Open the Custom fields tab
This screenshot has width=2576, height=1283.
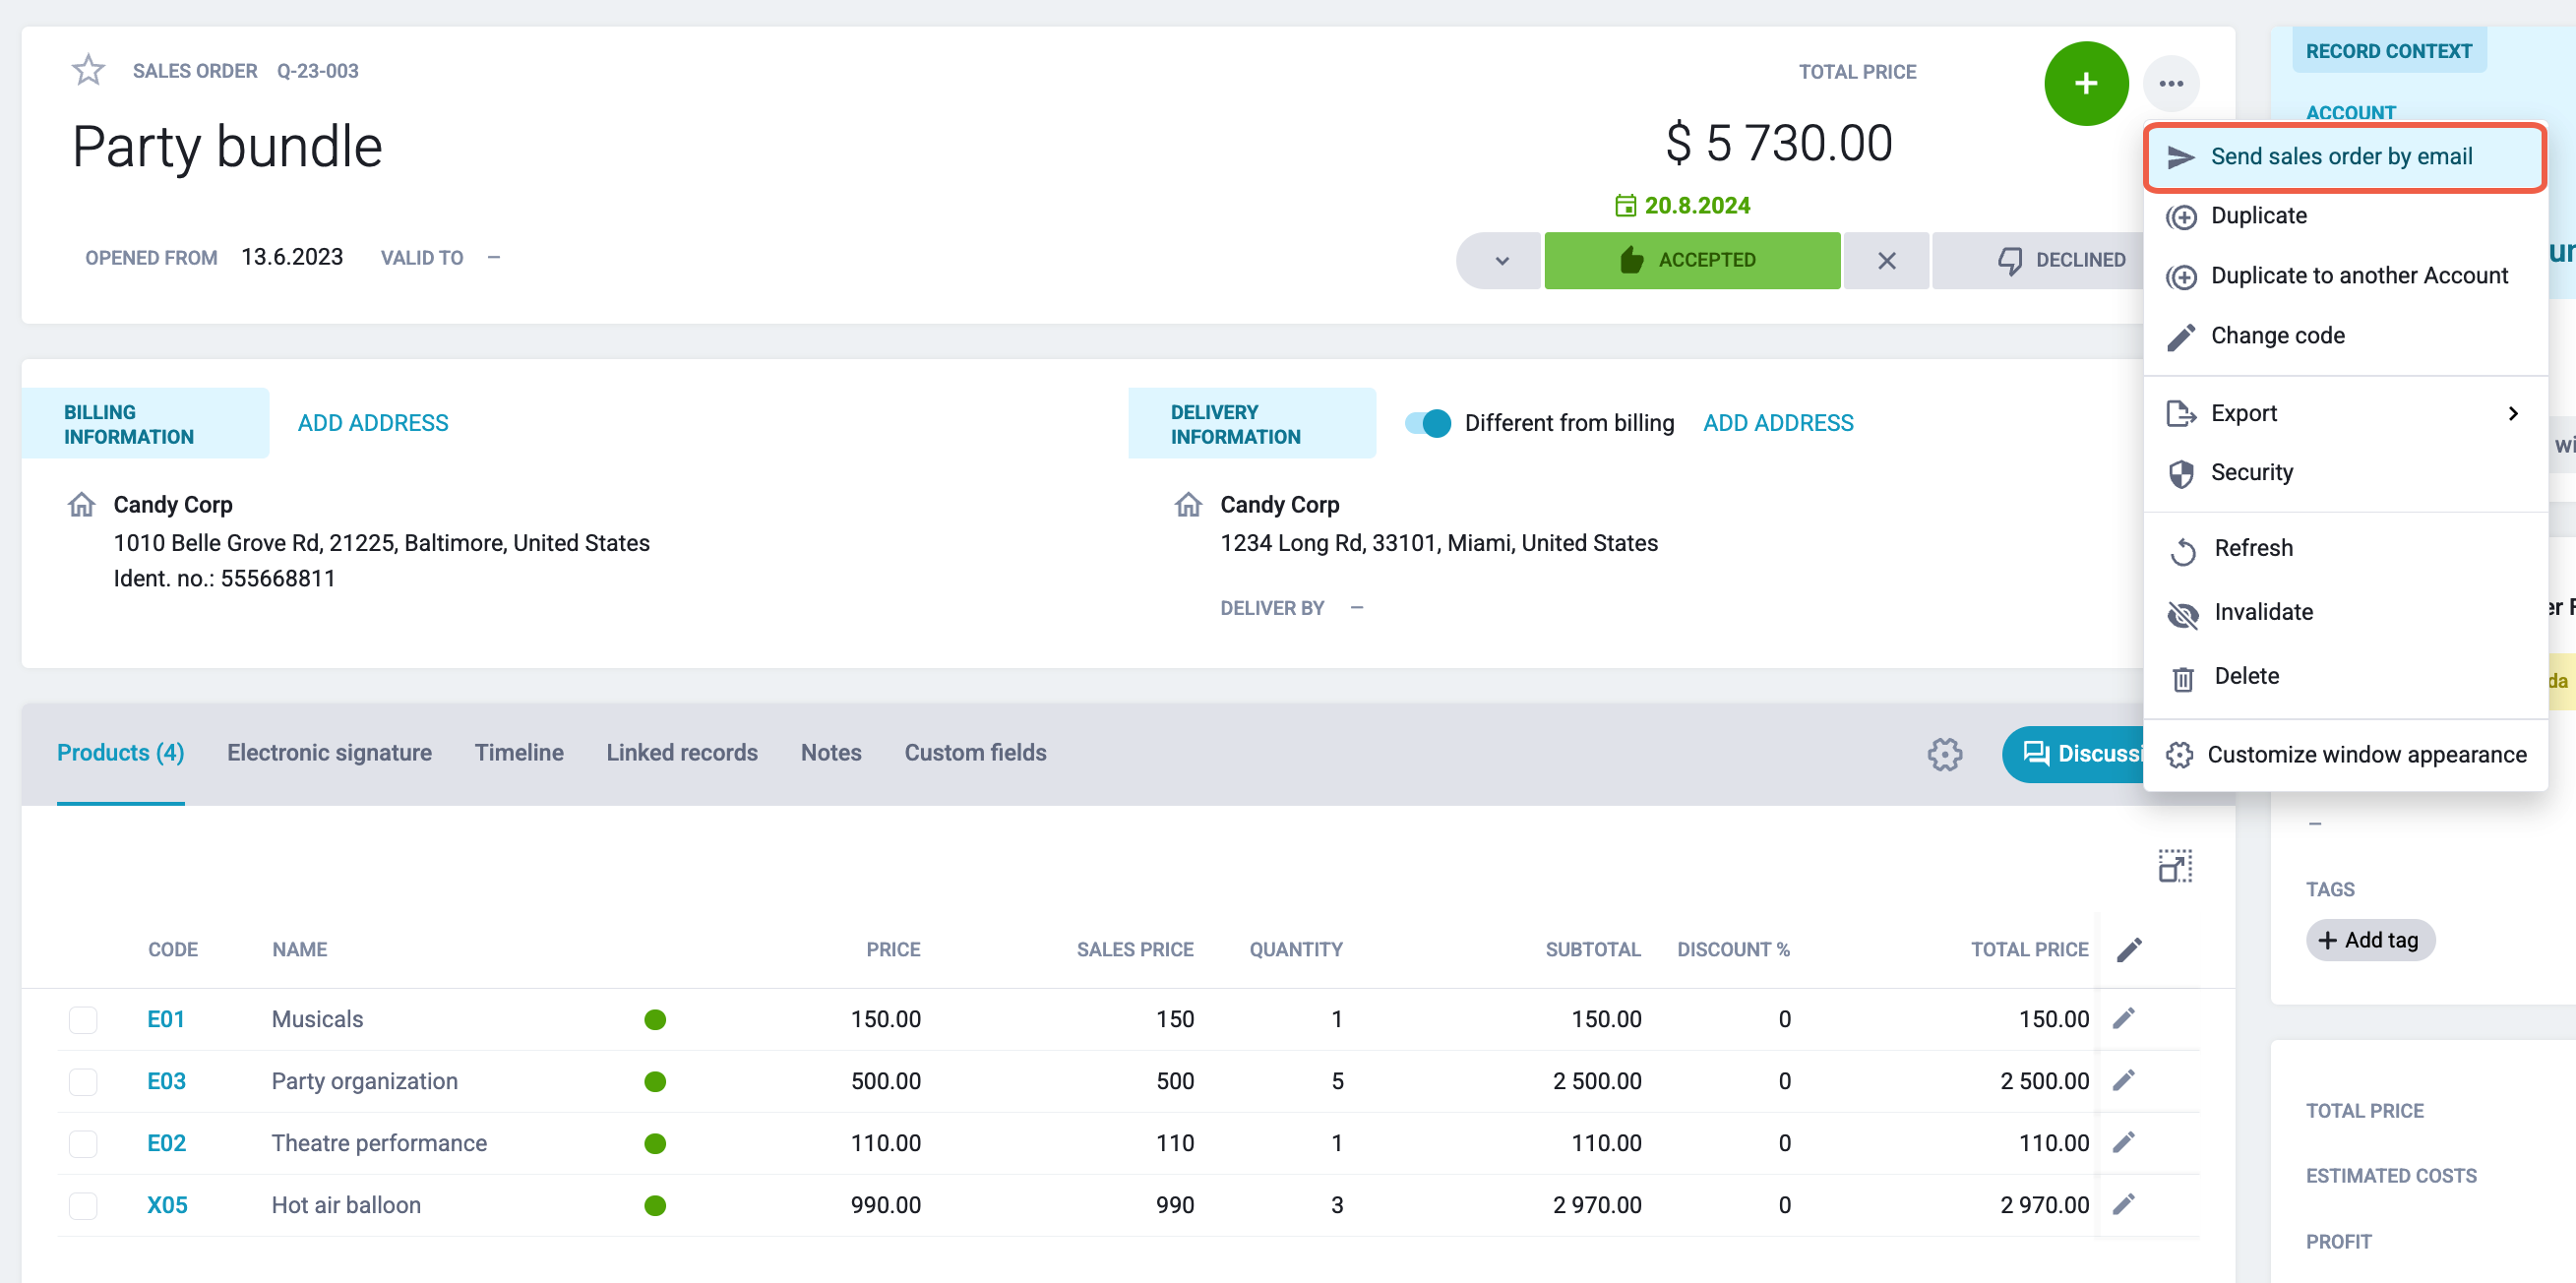point(975,752)
